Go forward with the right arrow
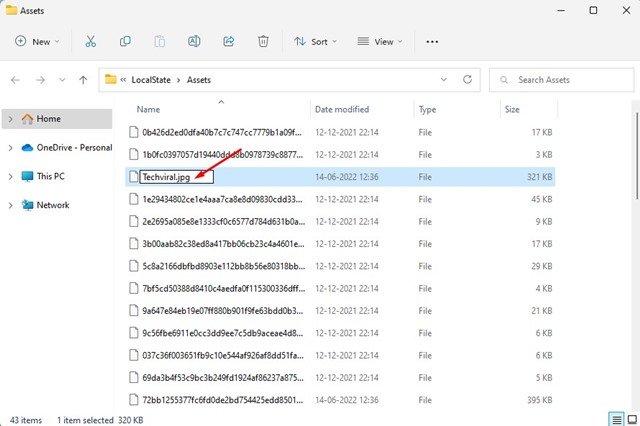Viewport: 640px width, 426px height. point(40,80)
